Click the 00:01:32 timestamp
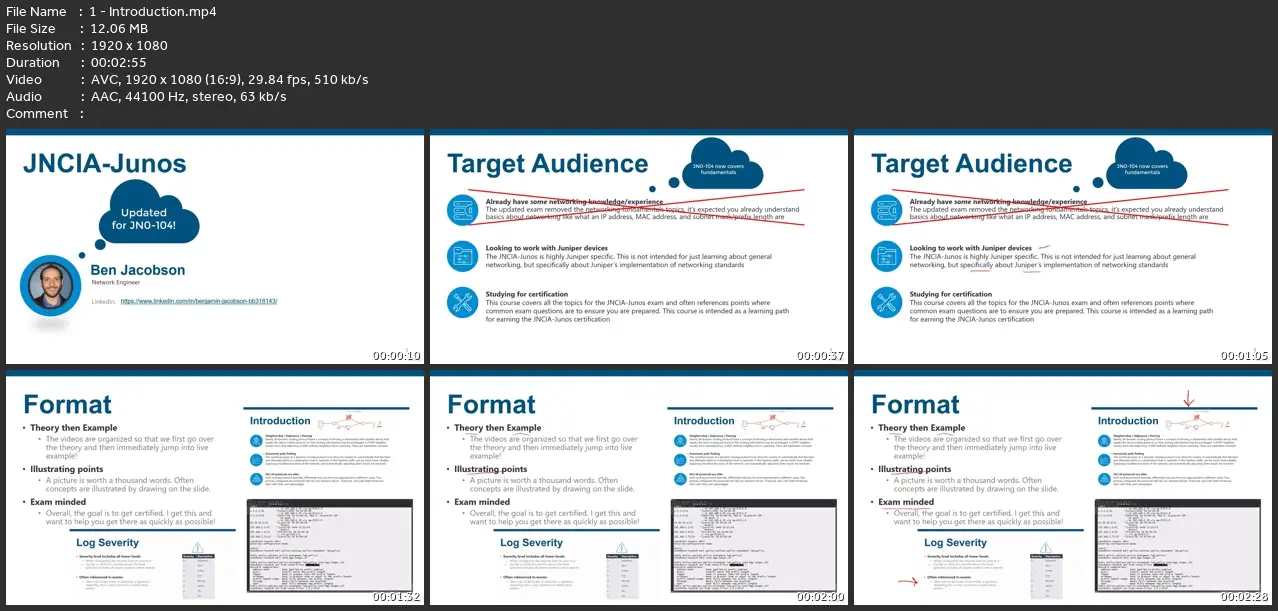Image resolution: width=1278 pixels, height=611 pixels. pos(397,596)
